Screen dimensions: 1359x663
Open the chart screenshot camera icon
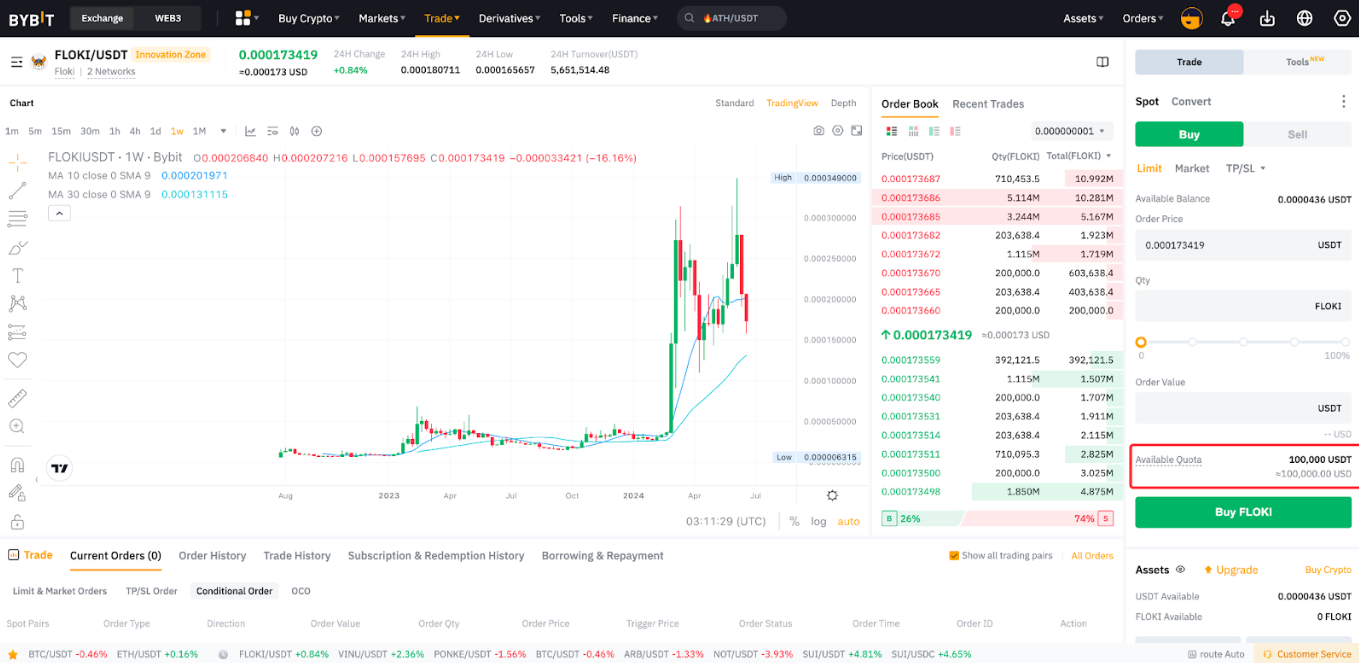click(x=819, y=130)
